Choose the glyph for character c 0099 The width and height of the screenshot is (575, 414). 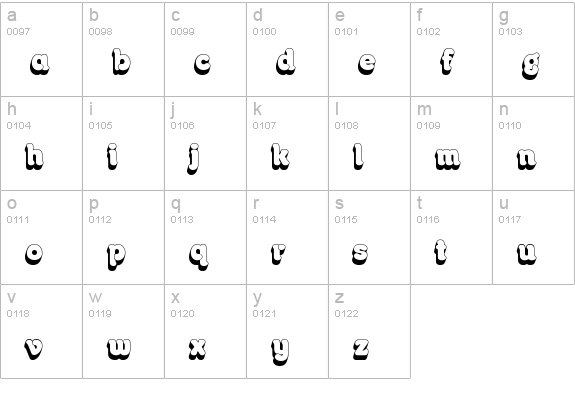coord(202,64)
